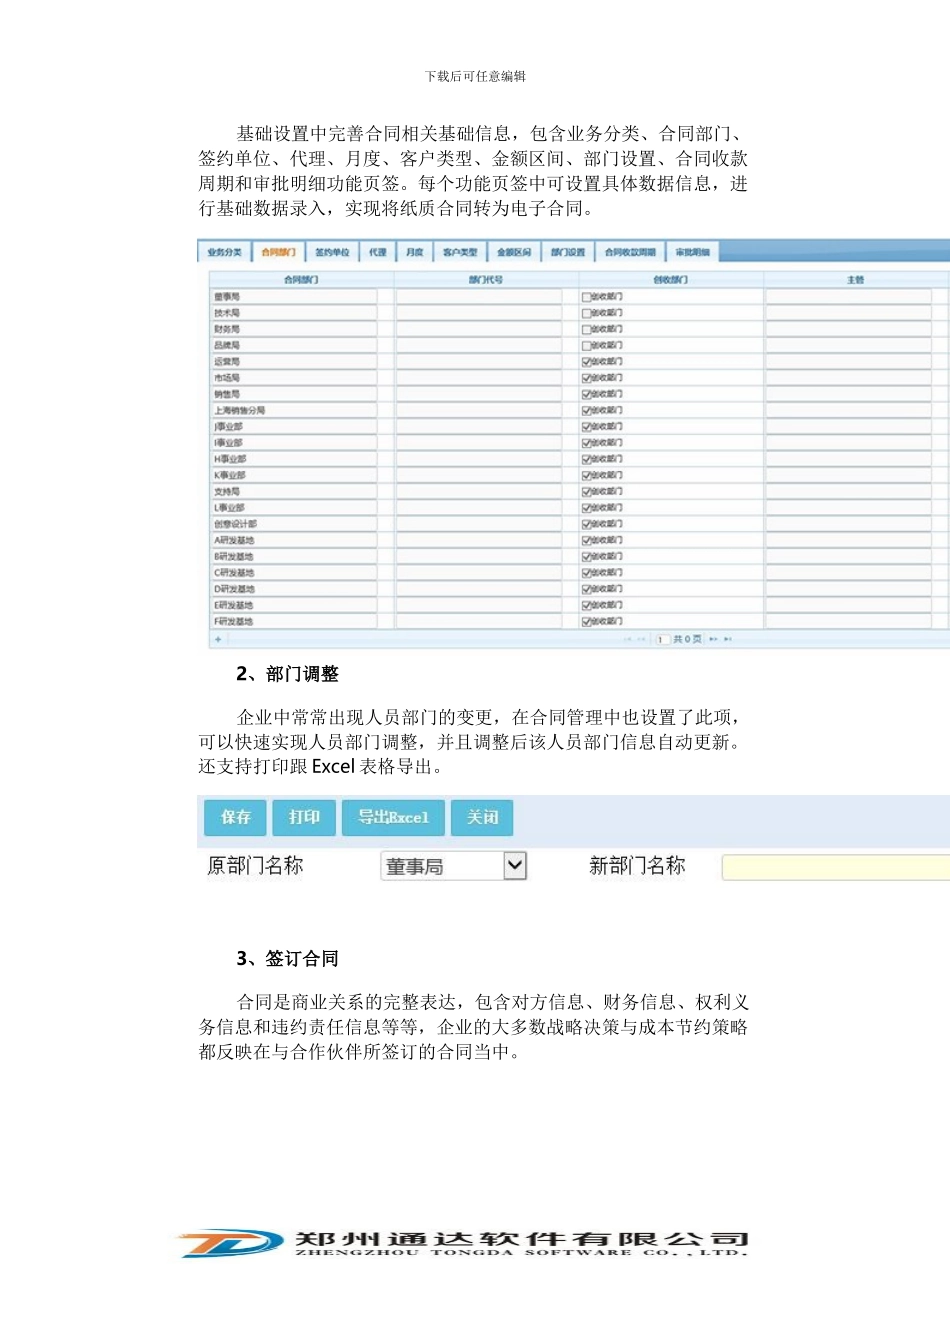Click the page number box in the pager

click(661, 639)
